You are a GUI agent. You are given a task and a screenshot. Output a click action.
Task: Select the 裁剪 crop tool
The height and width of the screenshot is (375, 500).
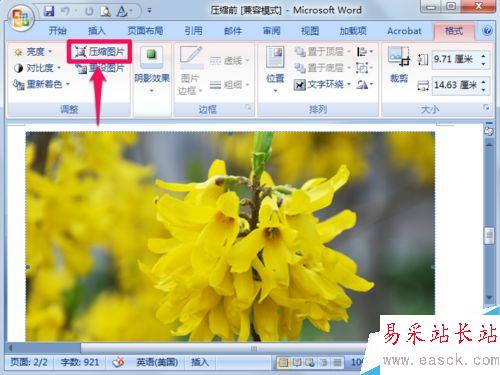399,65
